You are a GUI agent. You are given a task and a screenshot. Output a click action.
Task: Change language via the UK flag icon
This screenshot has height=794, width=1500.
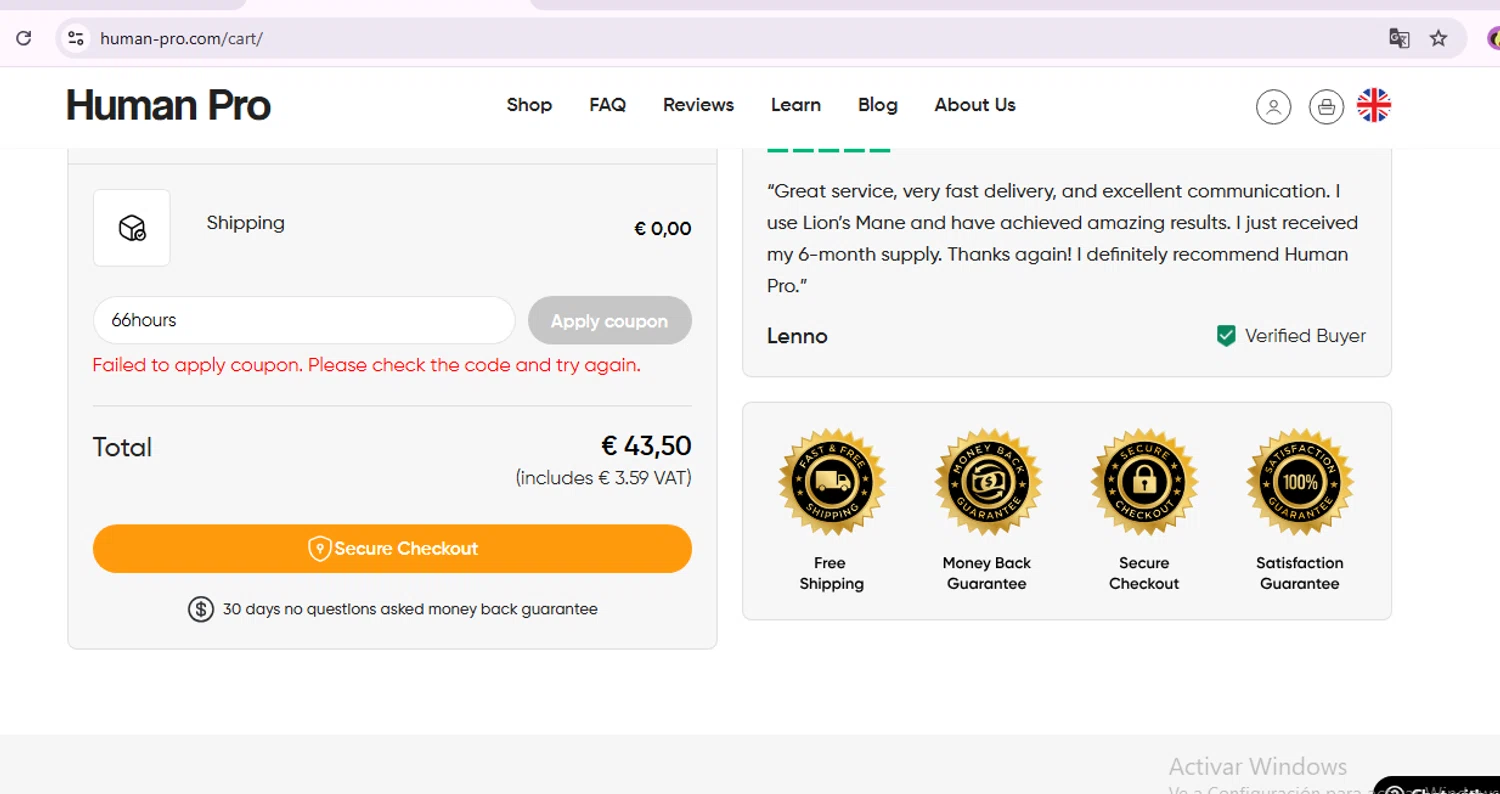coord(1374,105)
